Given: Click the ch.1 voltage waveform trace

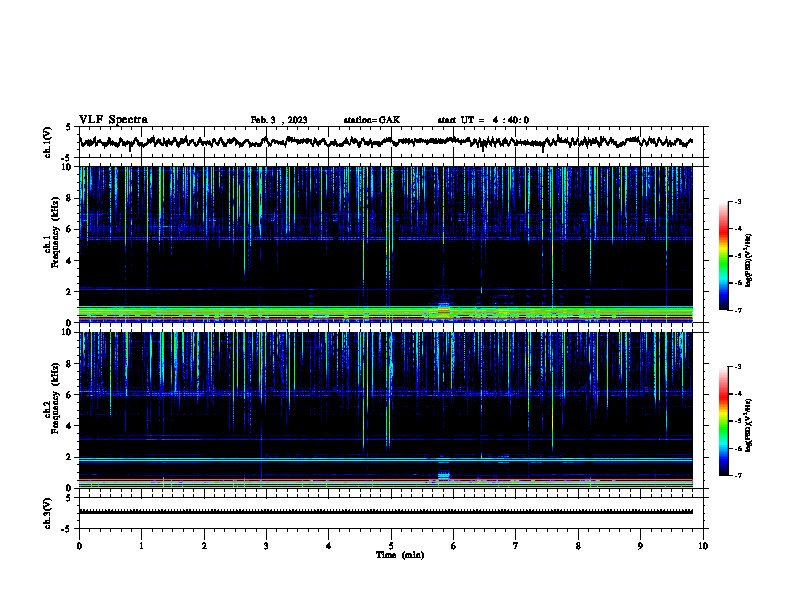Looking at the screenshot, I should (x=386, y=142).
